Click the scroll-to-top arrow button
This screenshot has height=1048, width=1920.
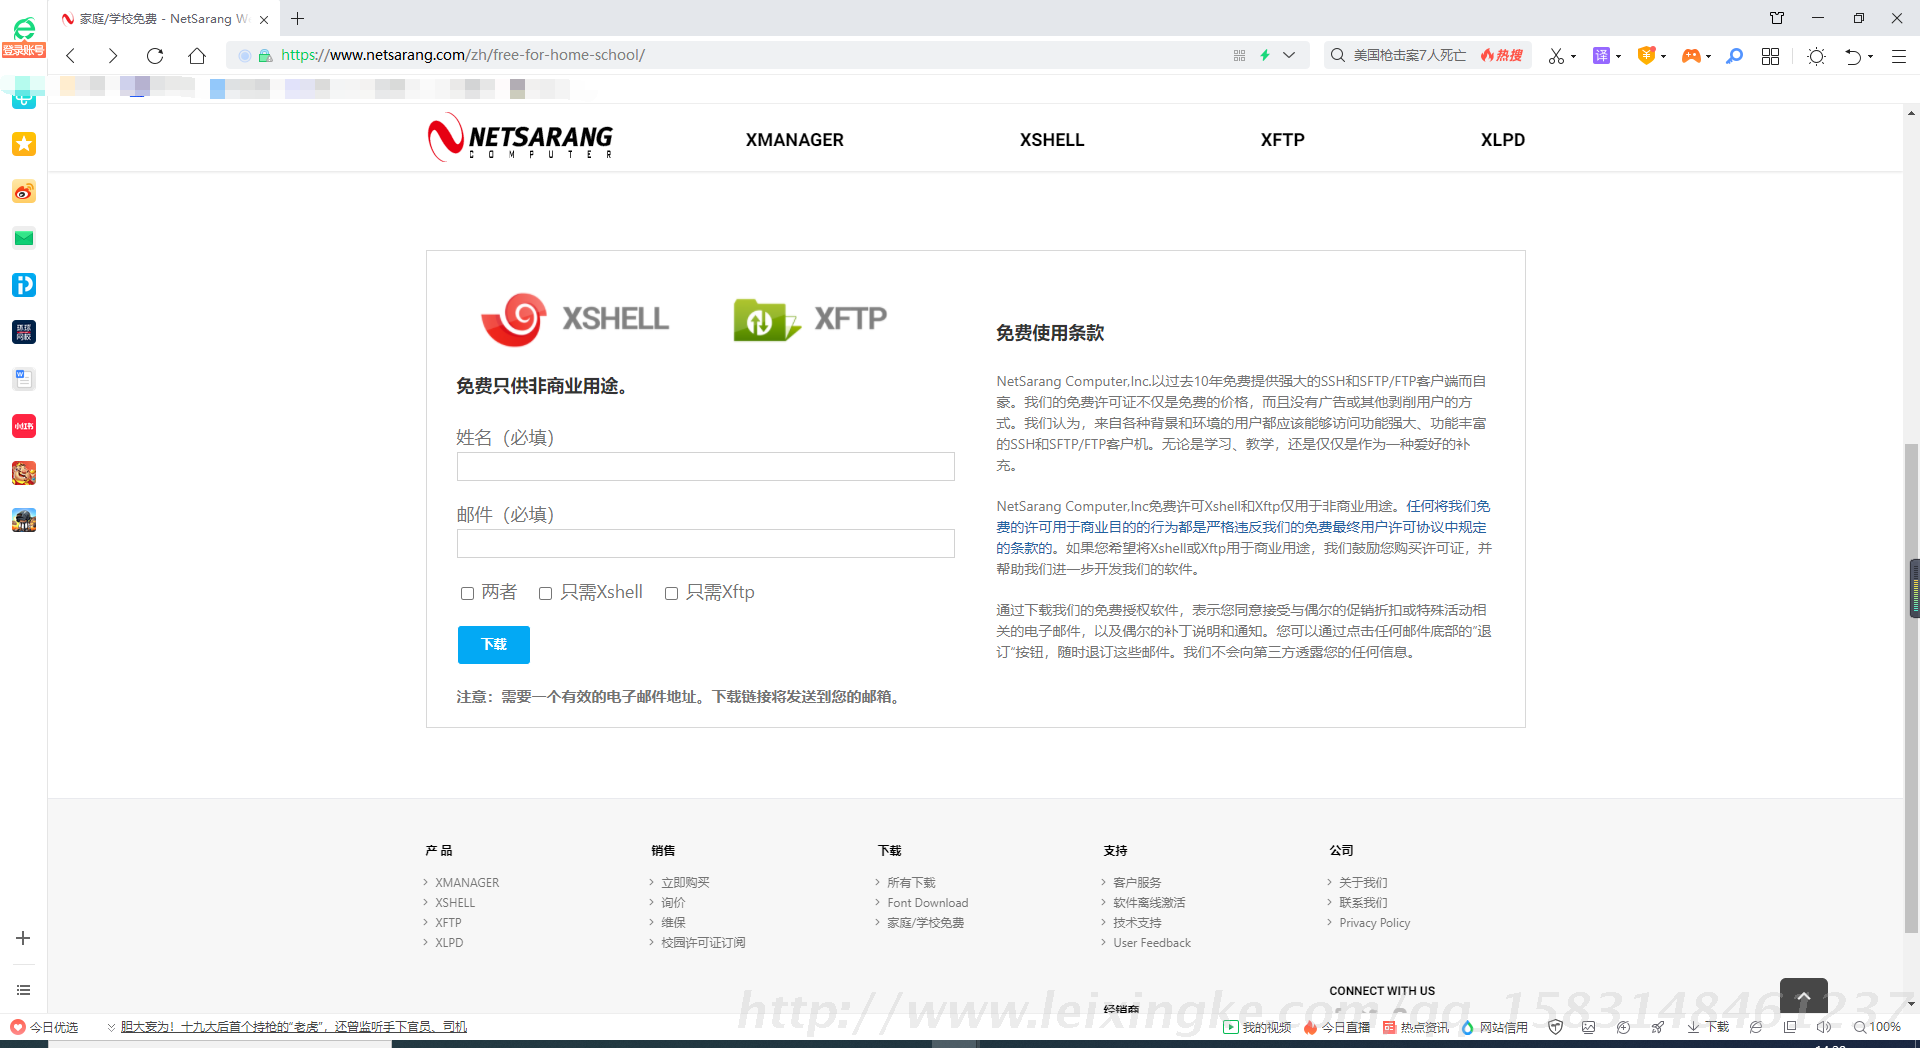pyautogui.click(x=1803, y=996)
